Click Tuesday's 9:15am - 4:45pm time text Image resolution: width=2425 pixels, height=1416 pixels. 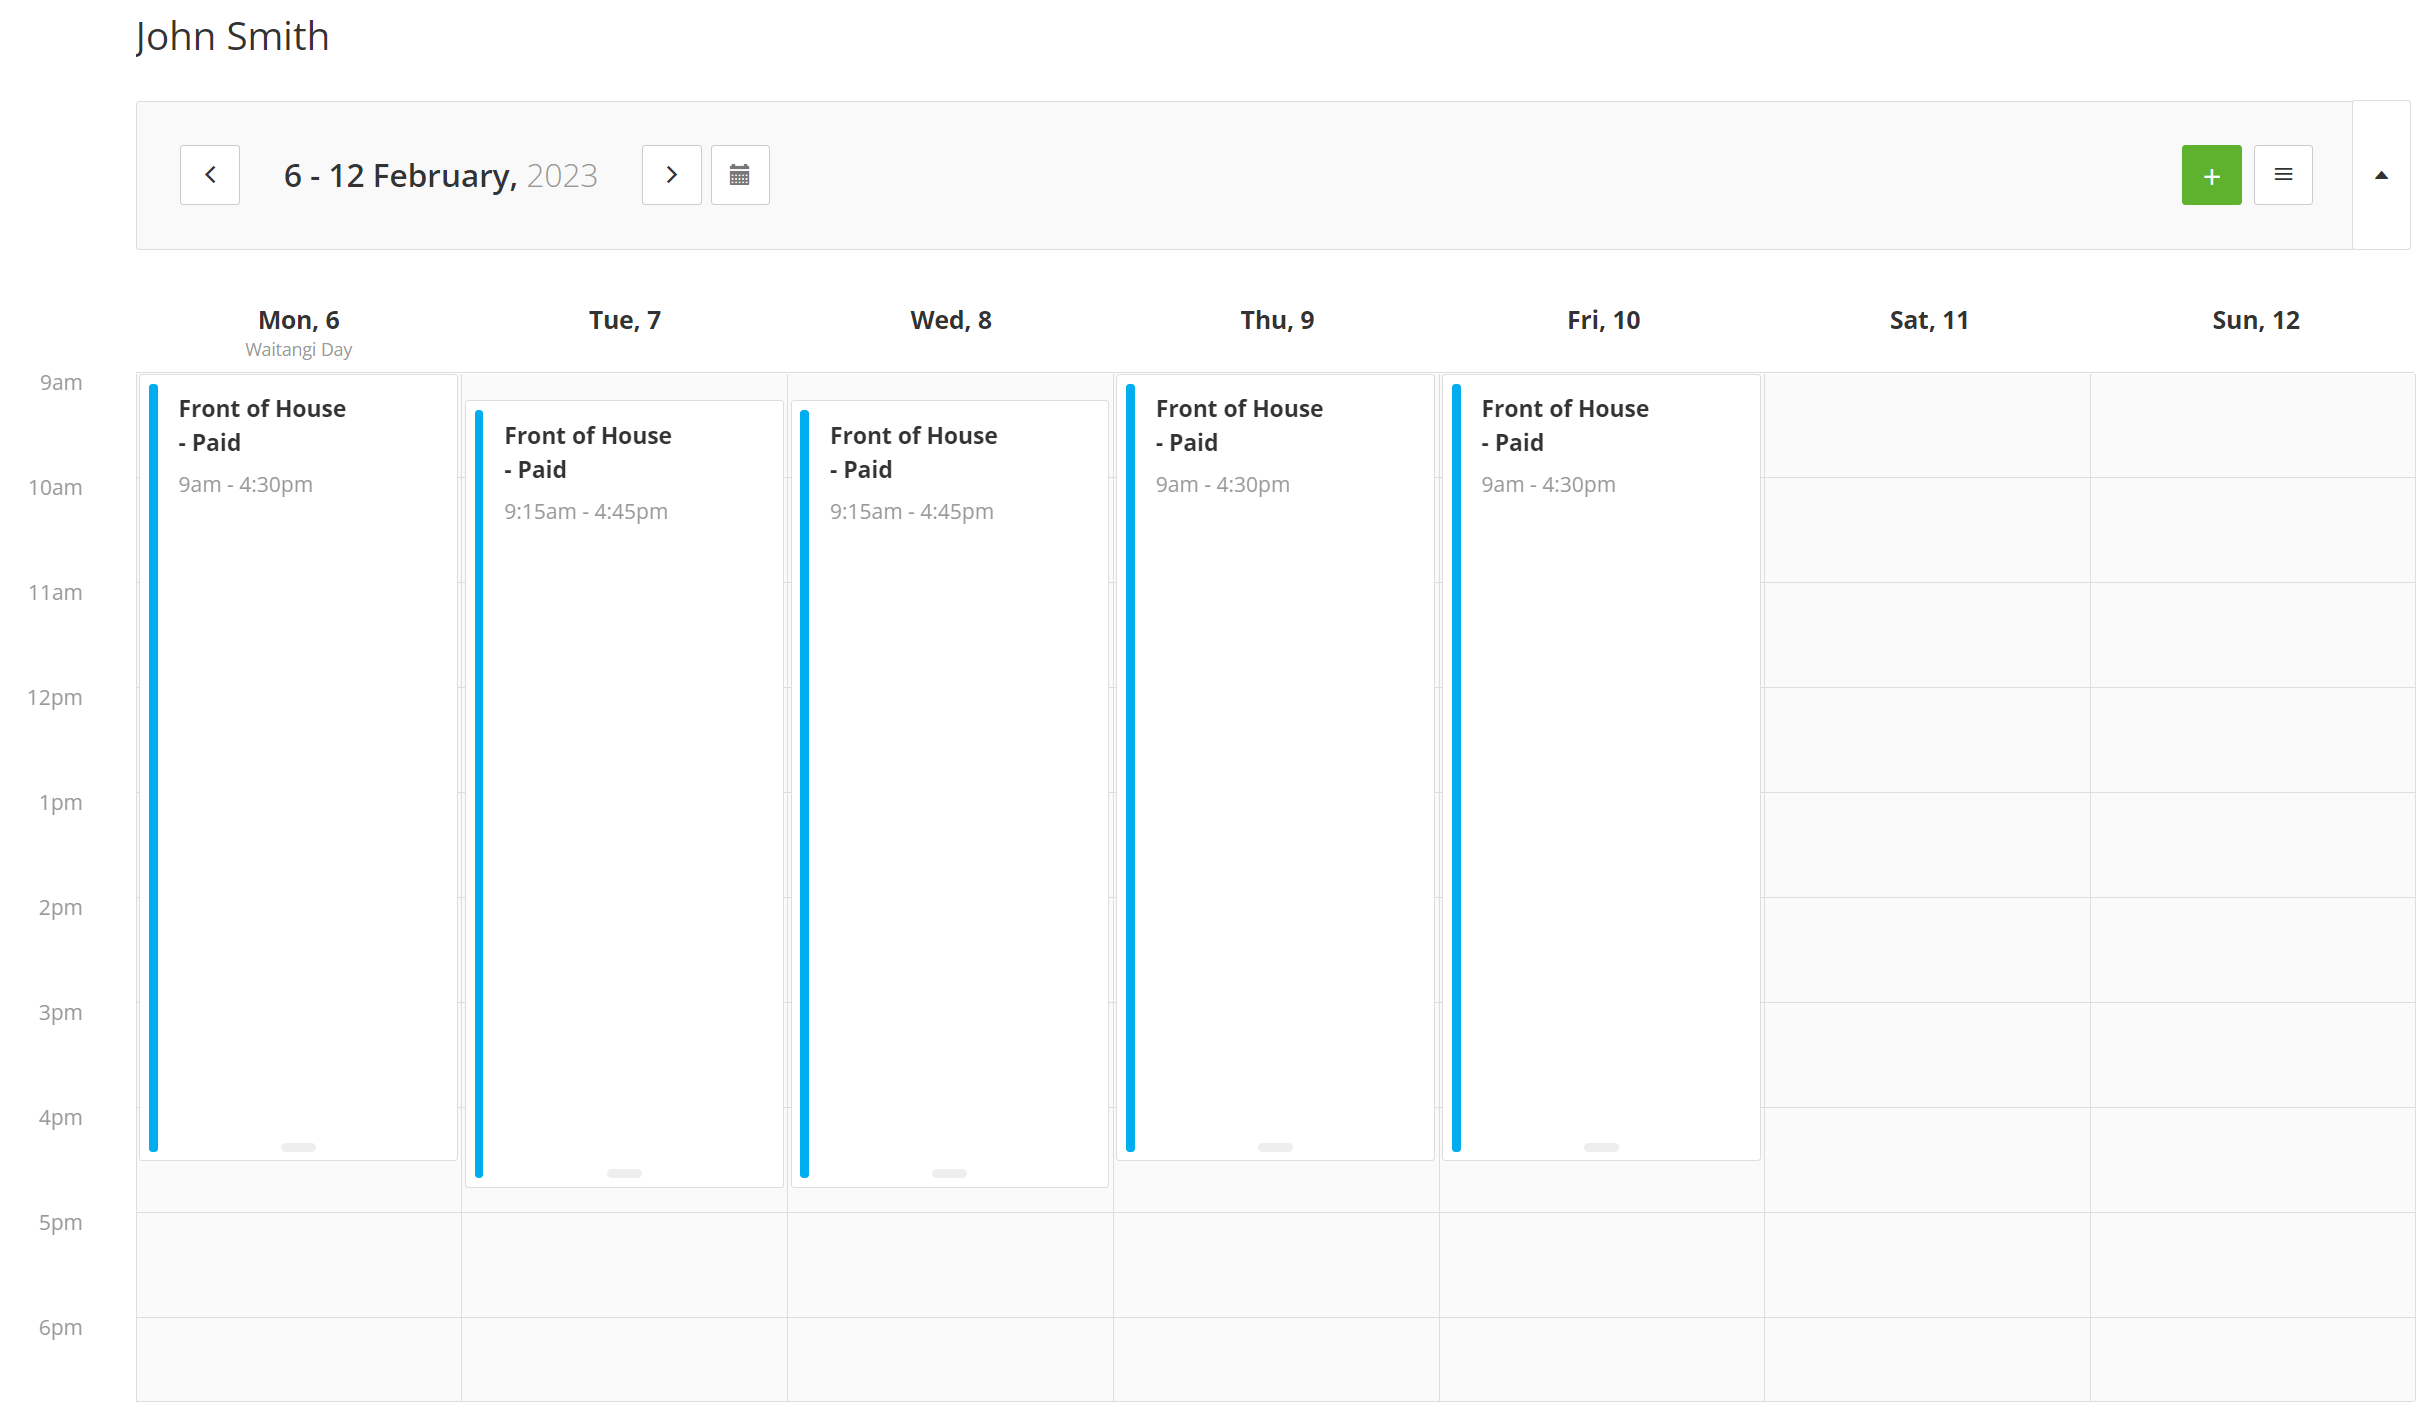tap(586, 512)
